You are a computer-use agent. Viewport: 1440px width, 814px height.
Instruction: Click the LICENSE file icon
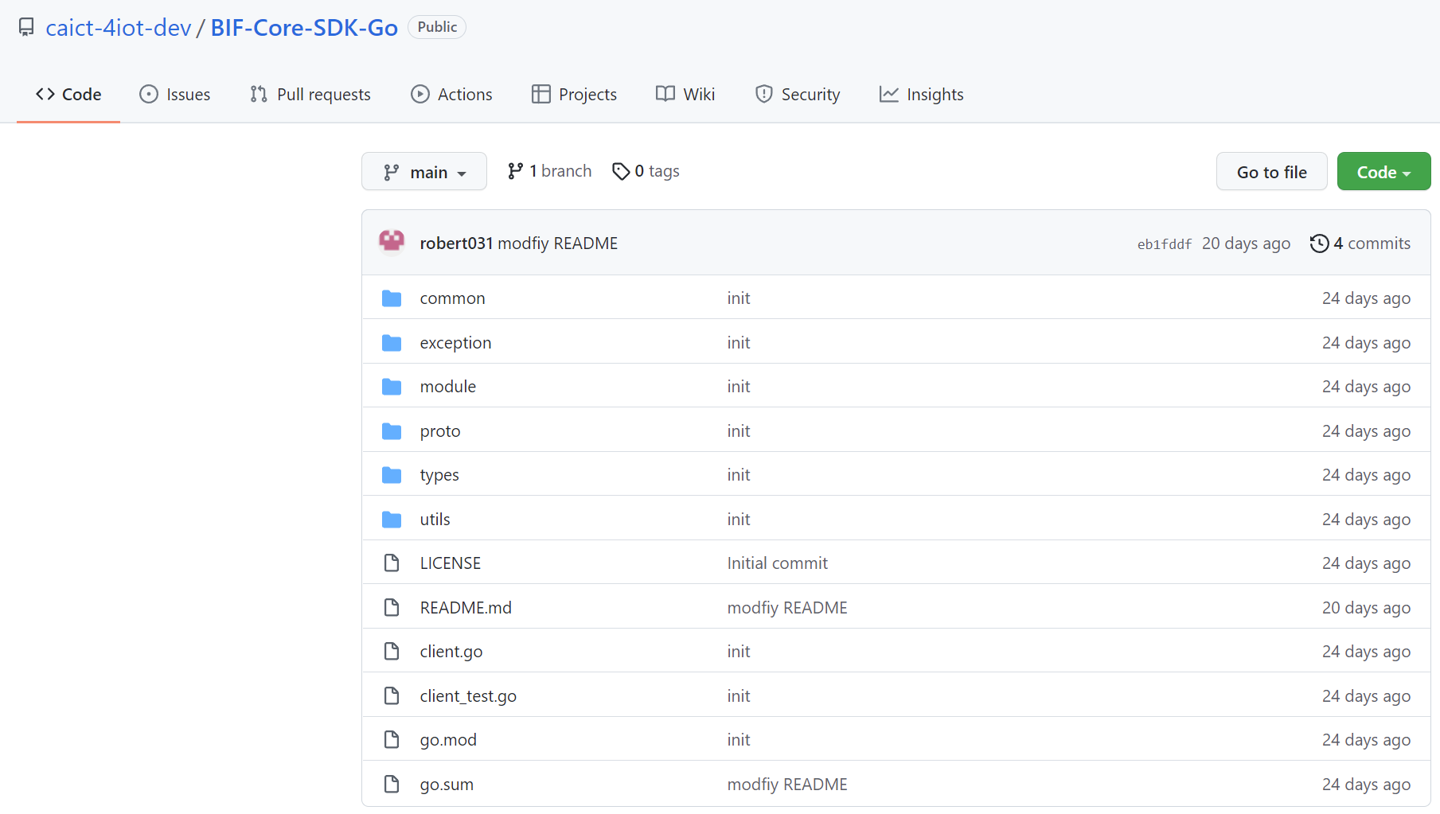(392, 563)
